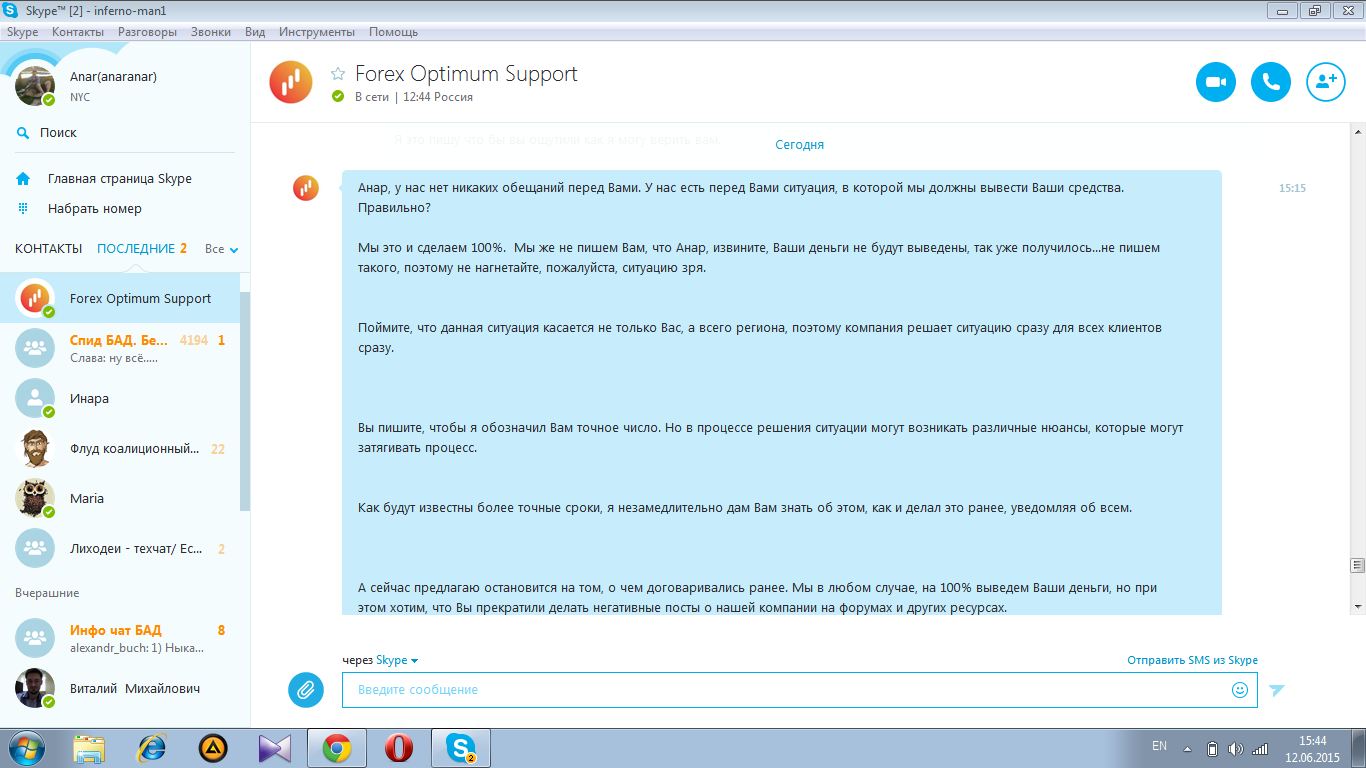Click the home icon beside Главная страница
1366x768 pixels.
click(x=23, y=179)
